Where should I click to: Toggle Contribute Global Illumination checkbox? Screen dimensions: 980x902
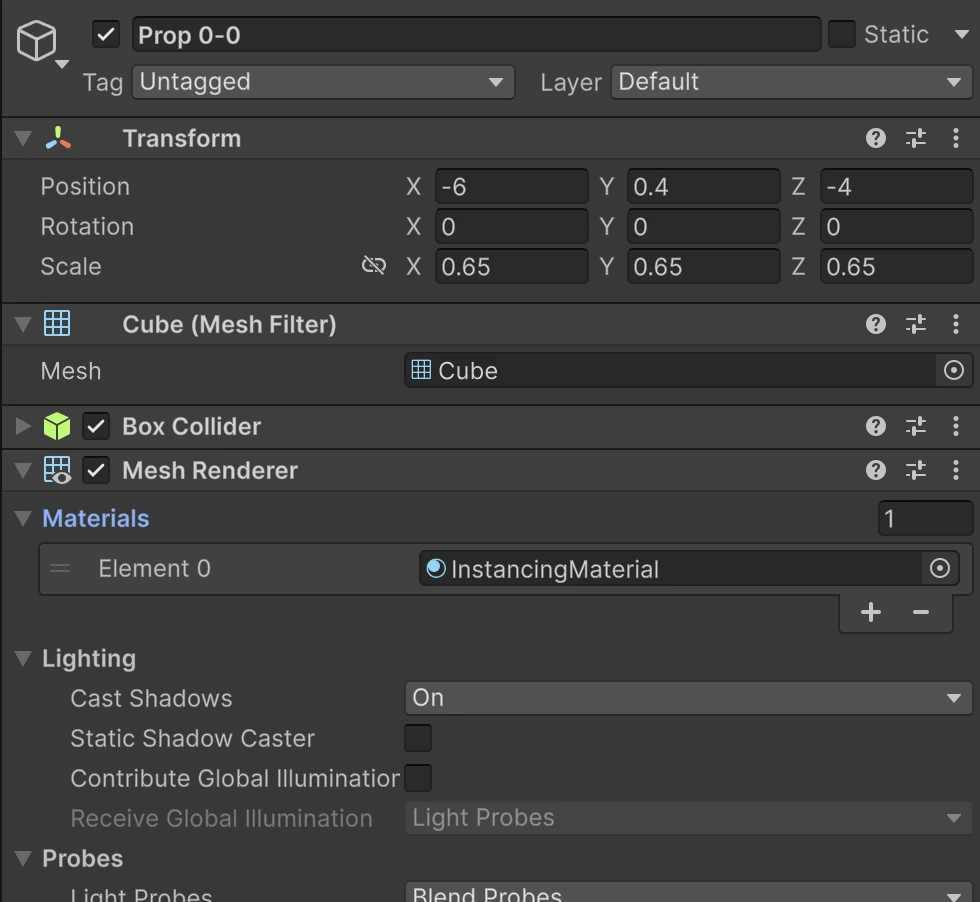(x=418, y=778)
